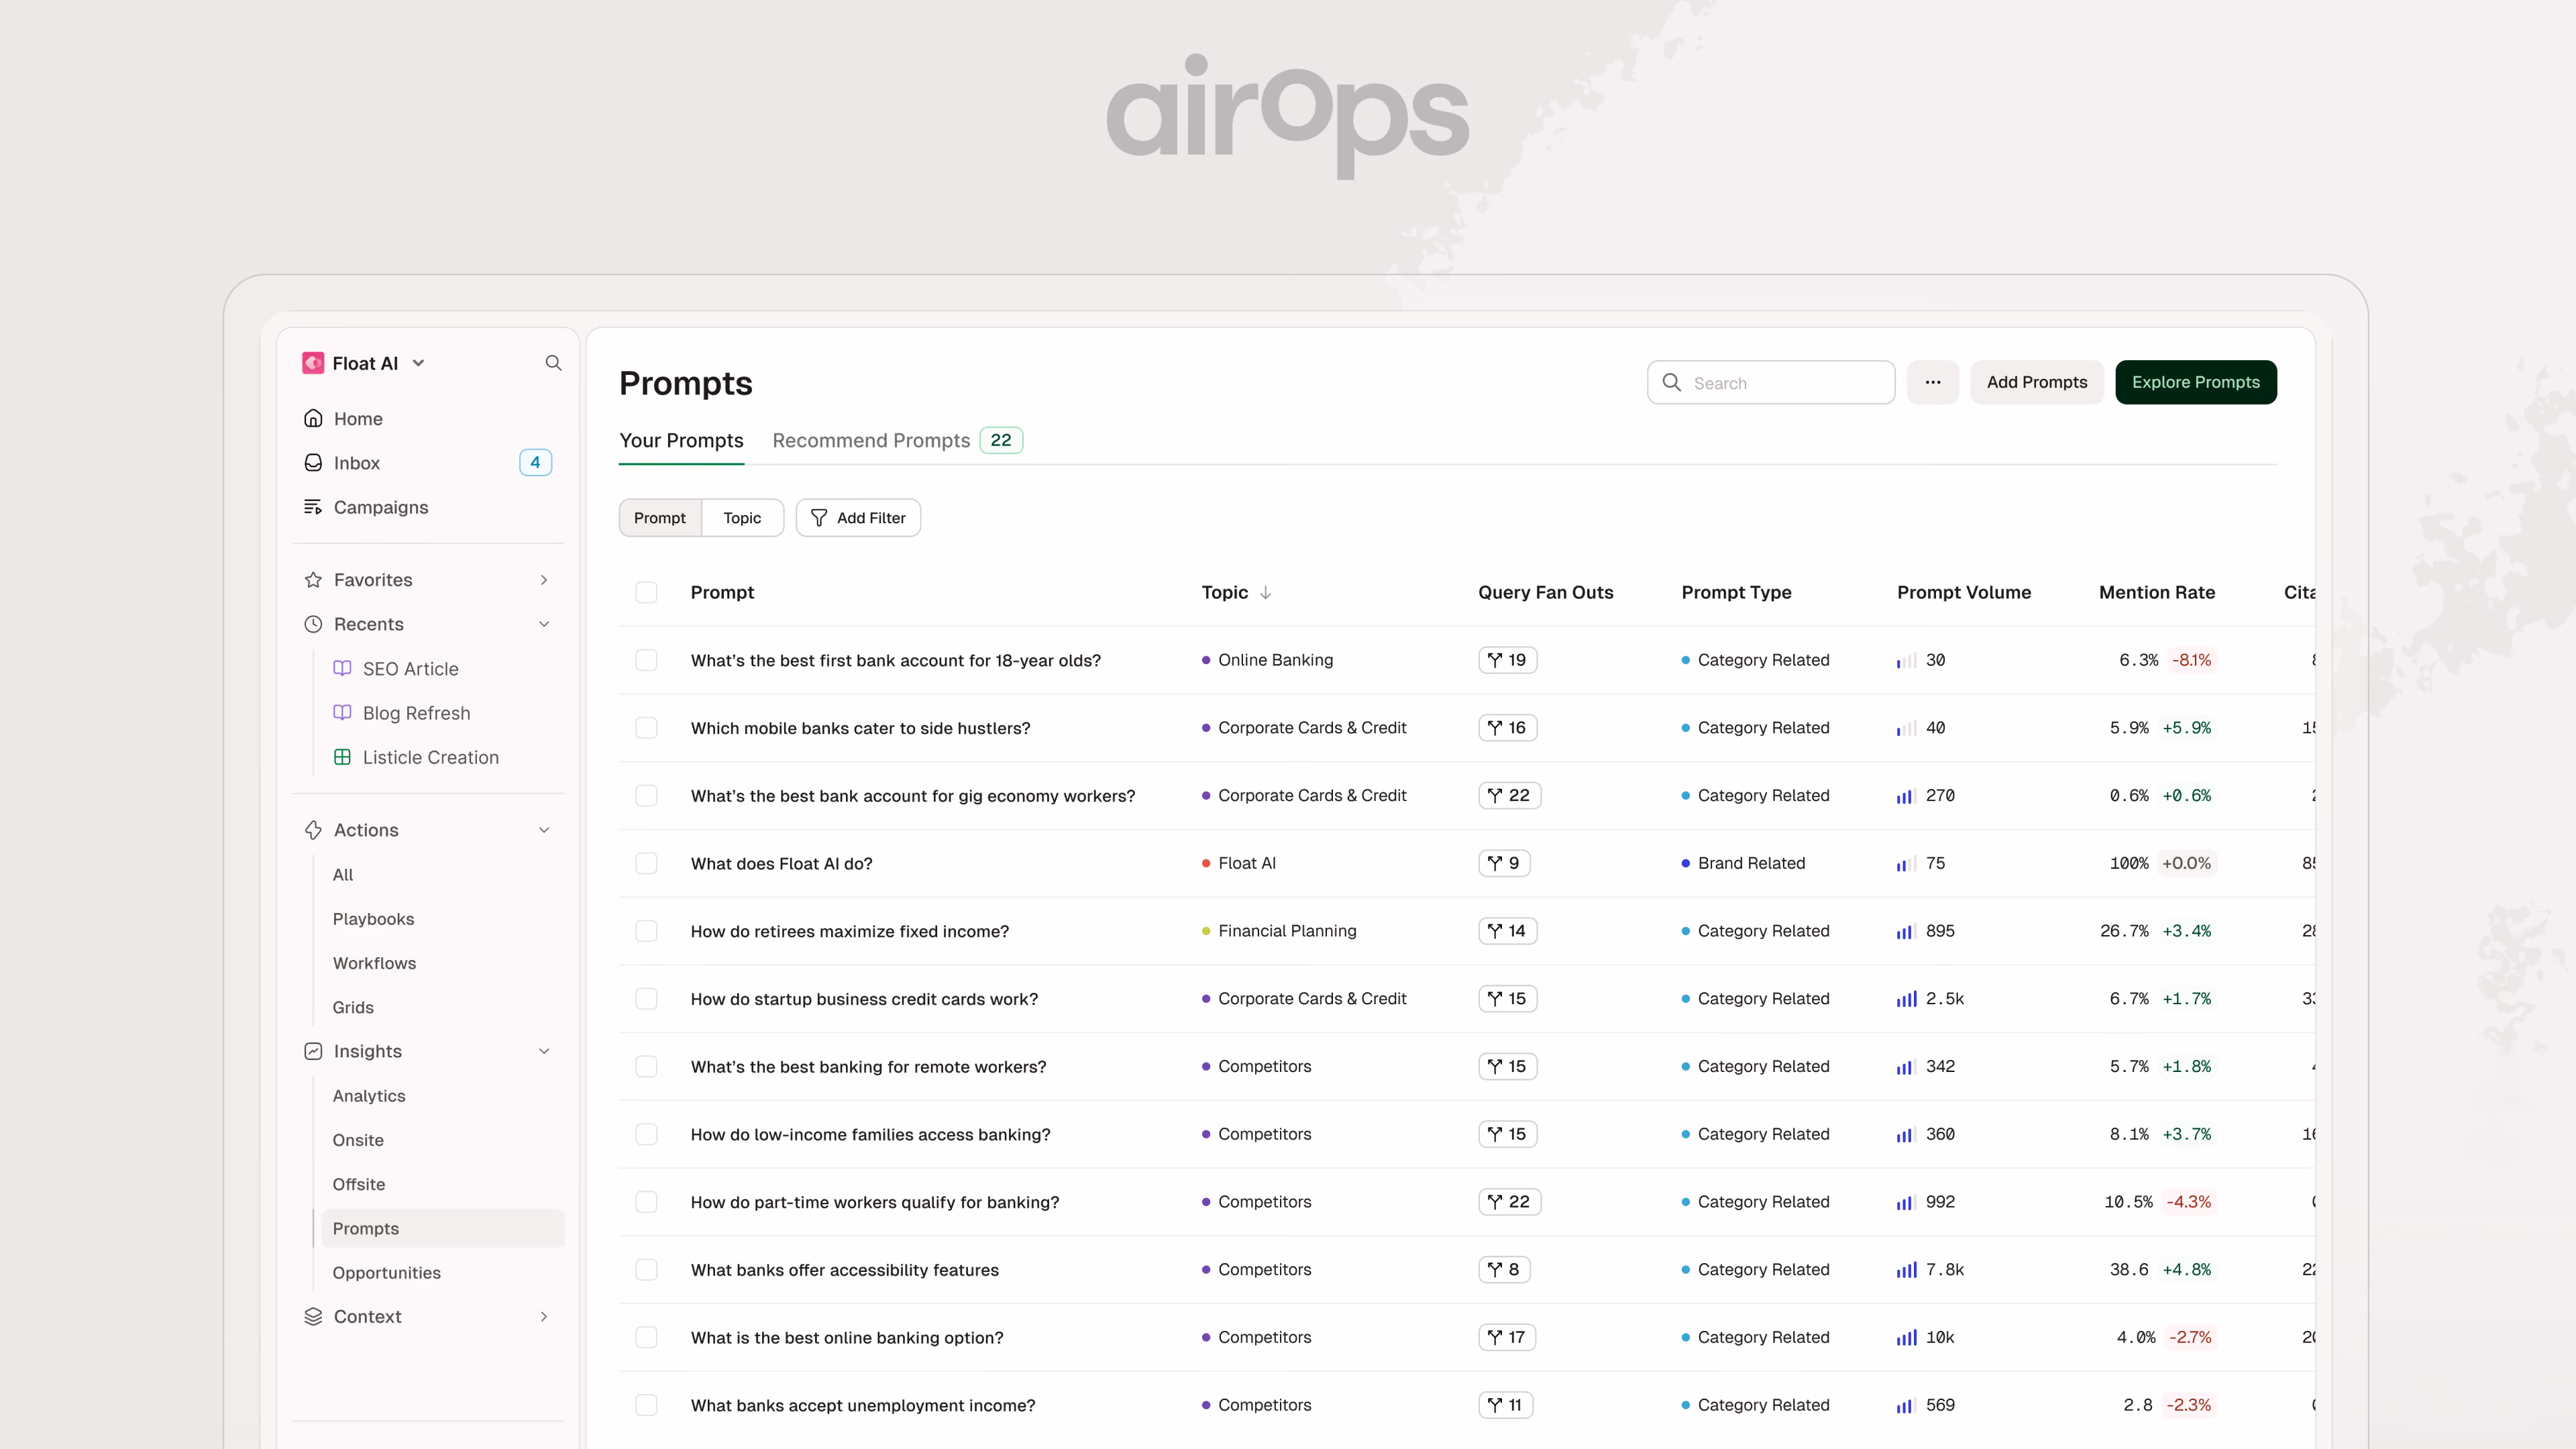Expand the Favorites section chevron
Screen dimensions: 2576x1449
[x=544, y=580]
